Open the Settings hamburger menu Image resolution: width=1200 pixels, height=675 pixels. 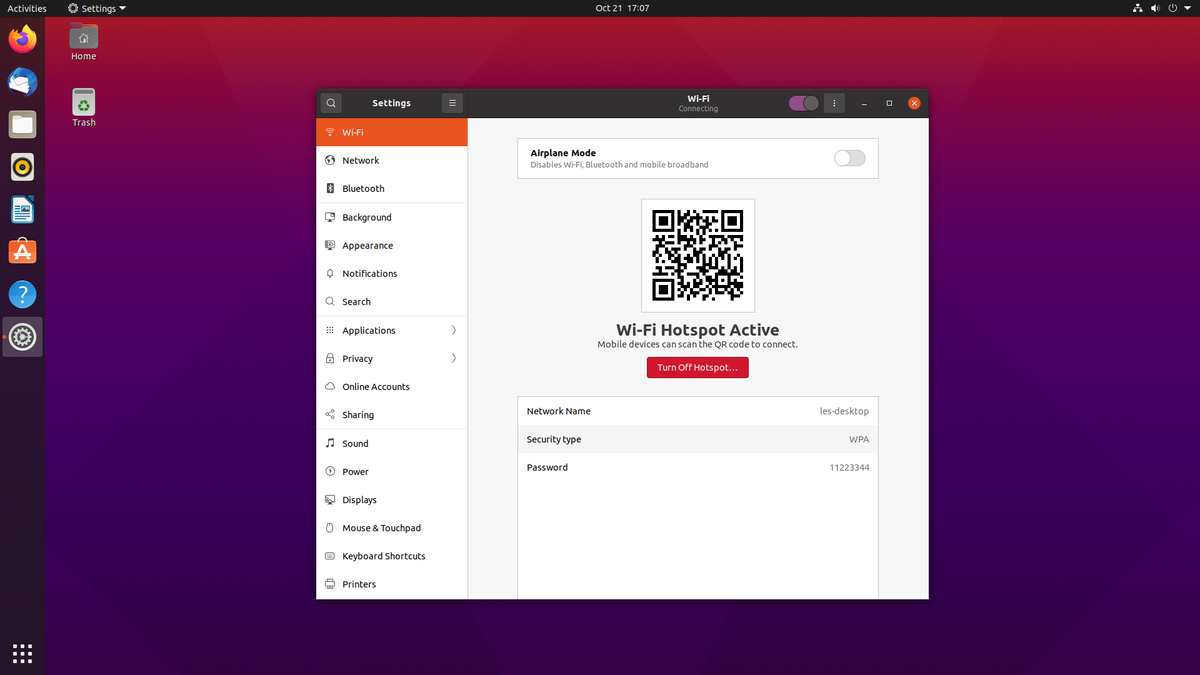point(452,103)
